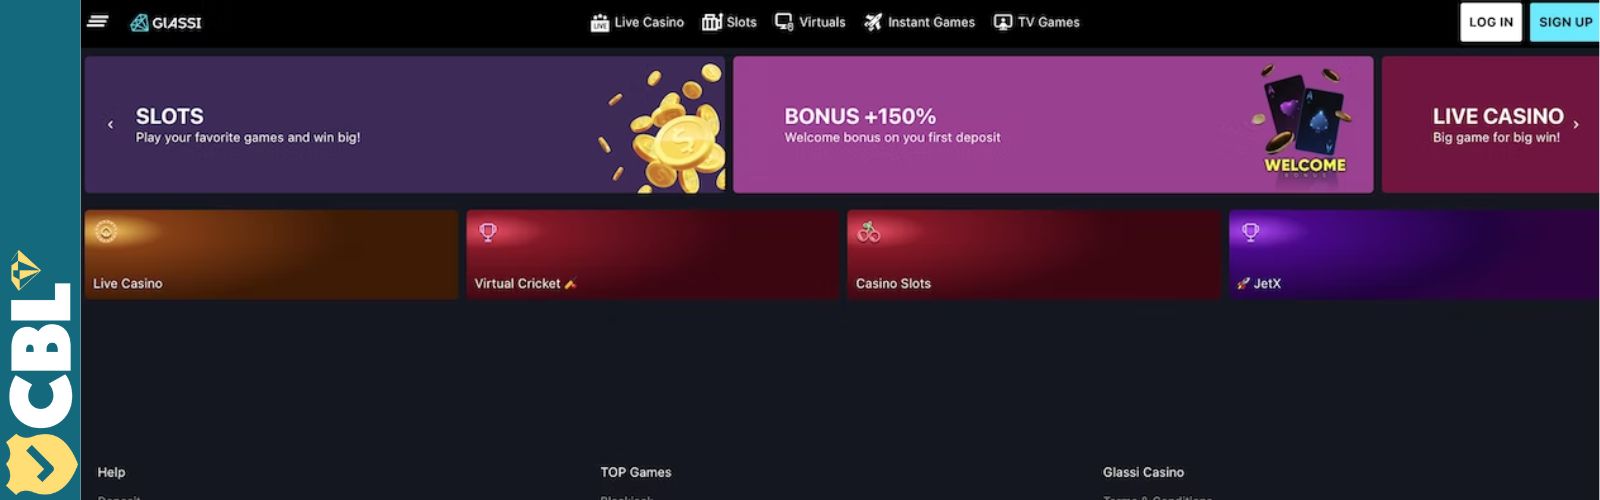Click the Live Casino nav icon
The width and height of the screenshot is (1600, 500).
[x=599, y=22]
